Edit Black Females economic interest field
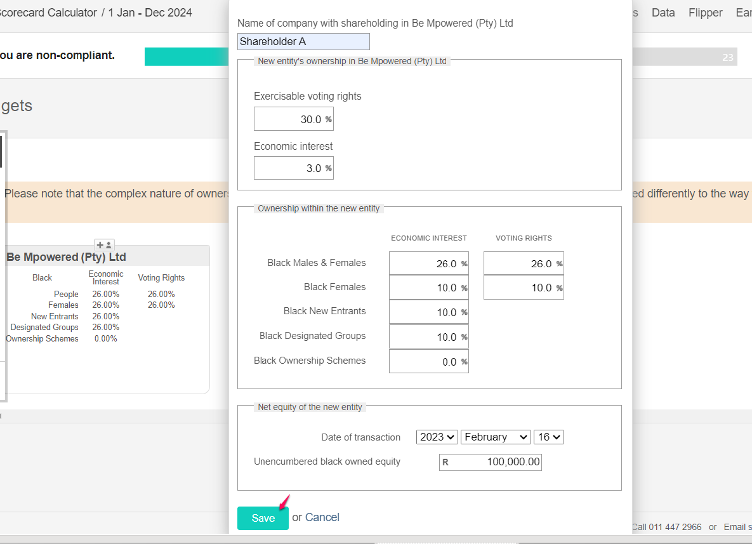Screen dimensions: 755x545 point(429,287)
